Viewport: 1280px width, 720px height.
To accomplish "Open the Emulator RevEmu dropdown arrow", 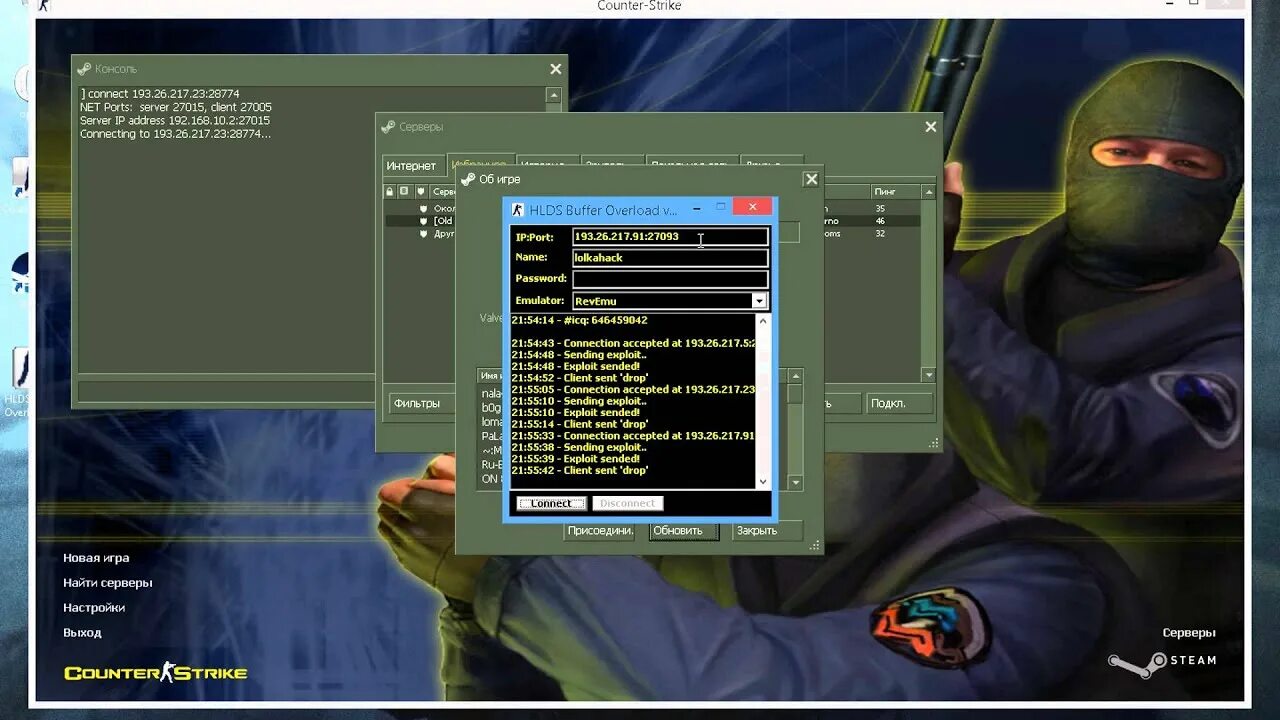I will (759, 301).
